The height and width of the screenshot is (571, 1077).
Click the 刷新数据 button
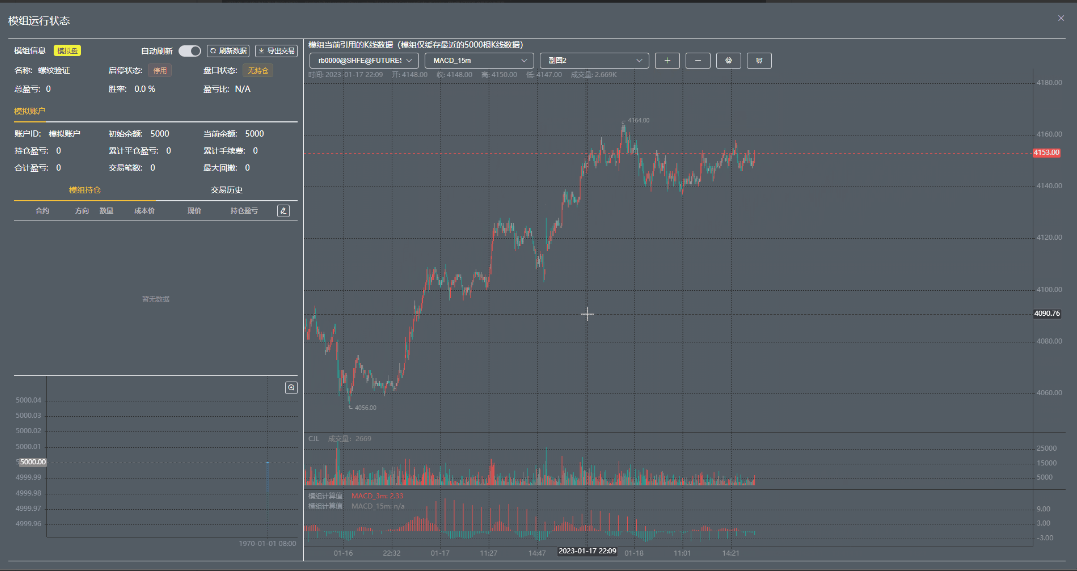coord(228,51)
